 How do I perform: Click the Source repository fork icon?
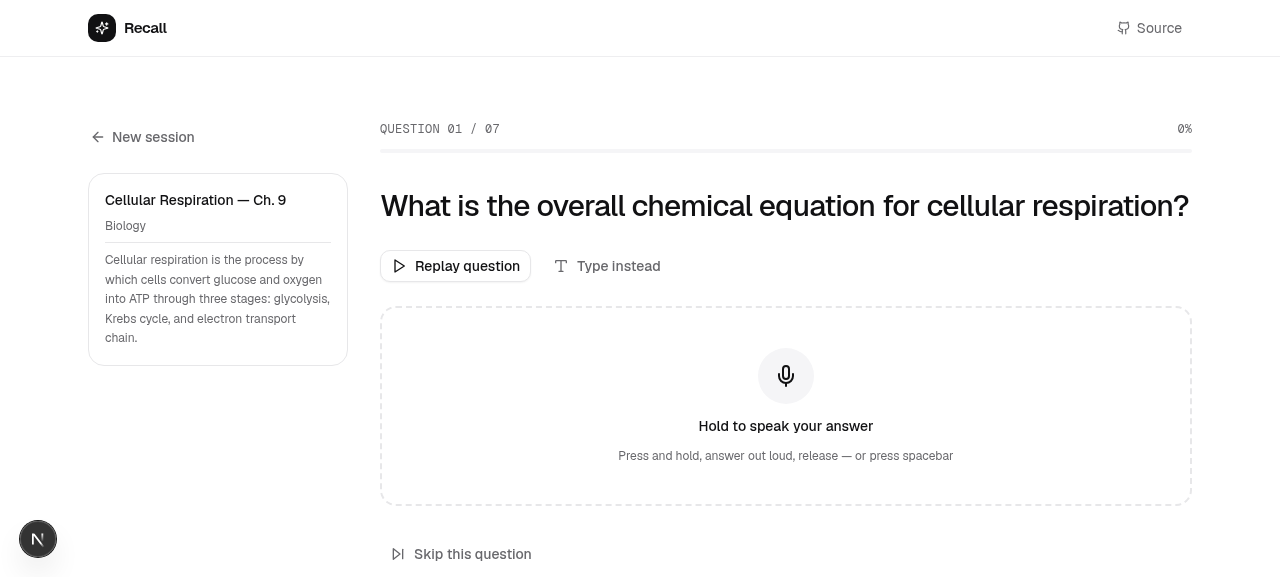click(1123, 28)
